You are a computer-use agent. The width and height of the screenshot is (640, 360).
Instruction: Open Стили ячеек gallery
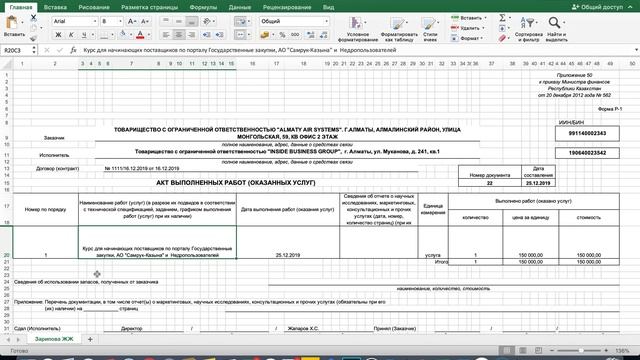tap(430, 29)
